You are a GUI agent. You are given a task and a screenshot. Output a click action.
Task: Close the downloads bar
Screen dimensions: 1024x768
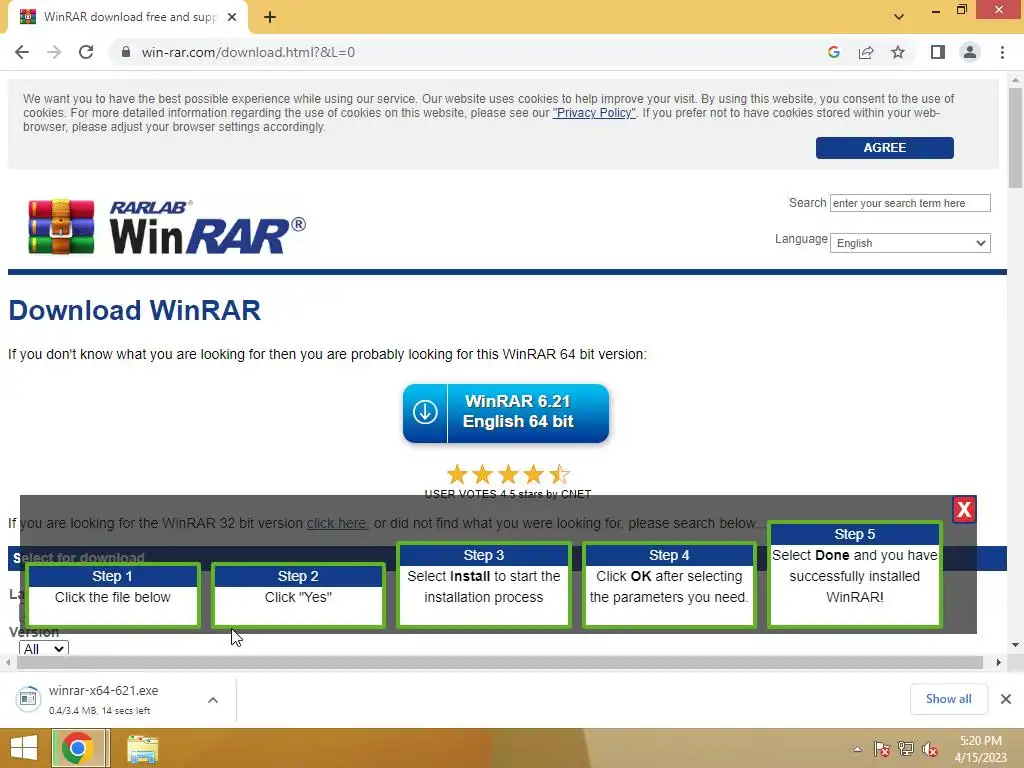click(x=1006, y=699)
